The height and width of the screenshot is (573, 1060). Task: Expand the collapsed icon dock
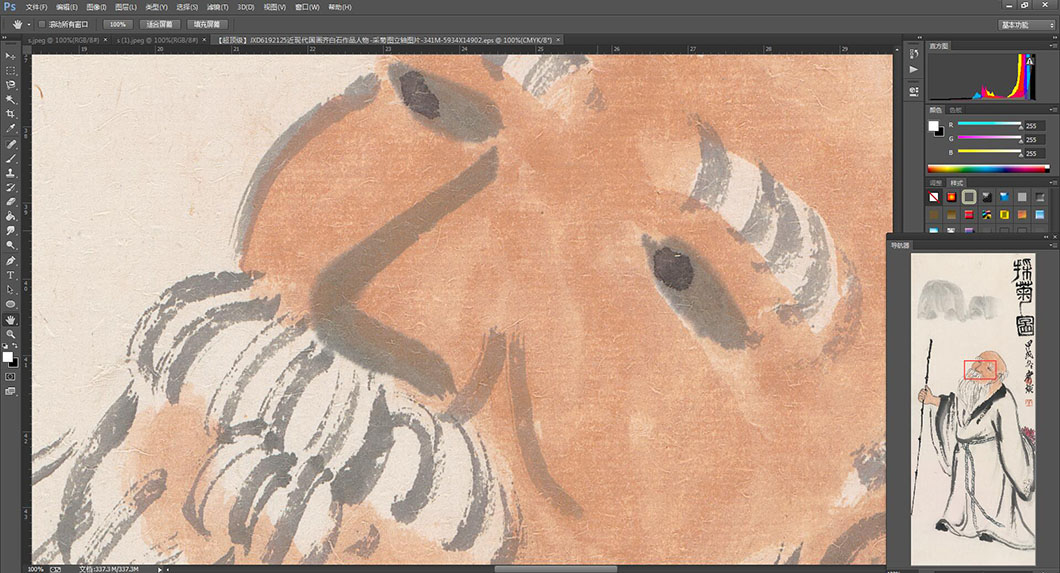pos(919,37)
